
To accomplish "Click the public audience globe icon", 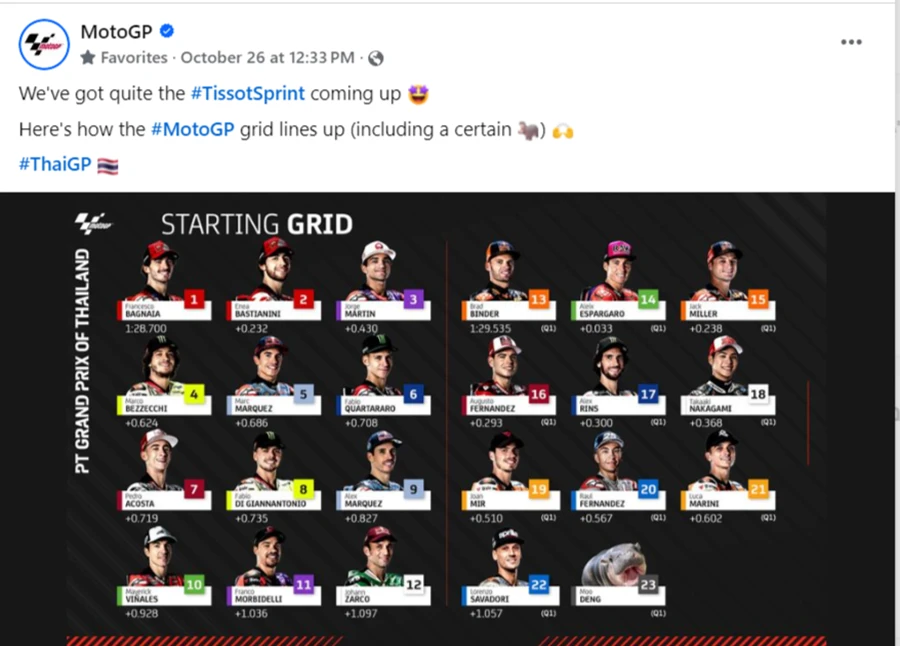I will [x=376, y=58].
